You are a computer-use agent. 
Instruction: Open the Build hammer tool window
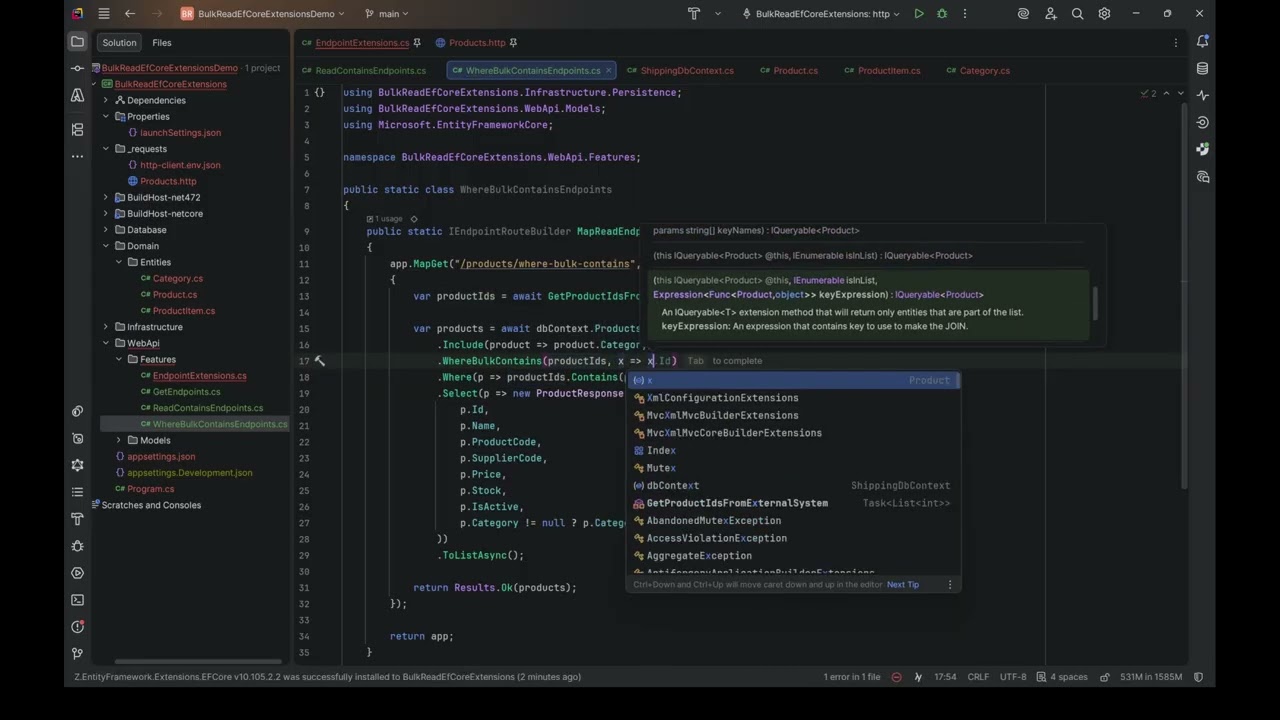(x=77, y=519)
